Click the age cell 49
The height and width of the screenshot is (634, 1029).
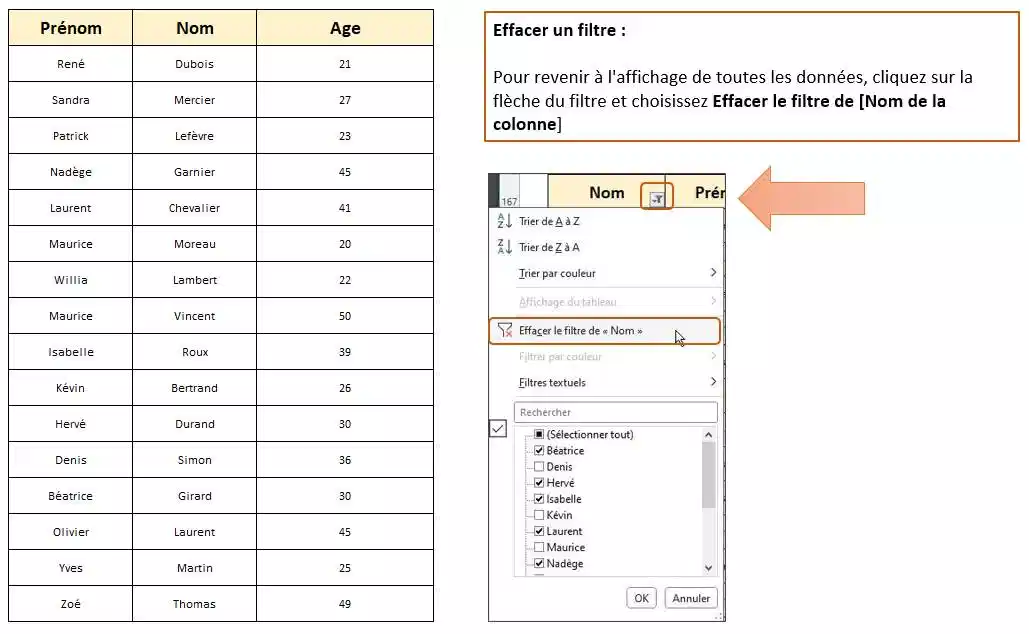click(x=345, y=604)
